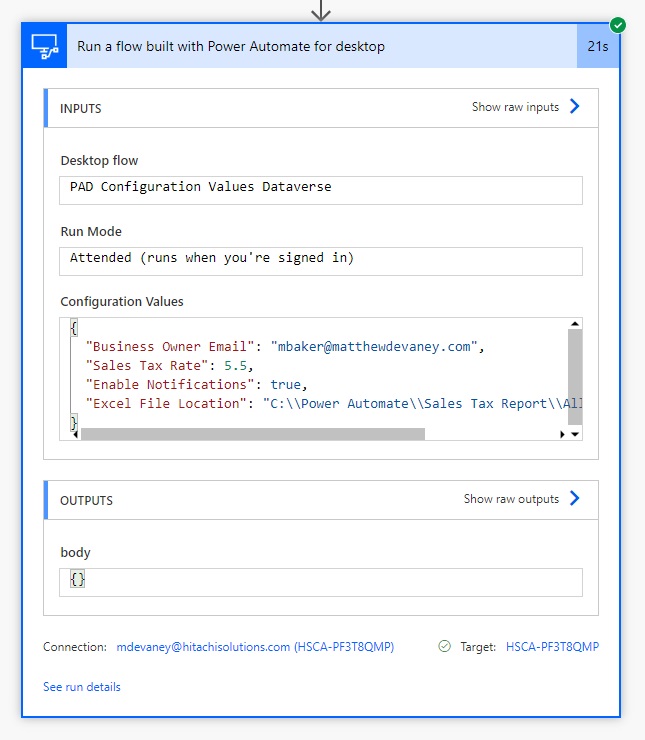645x740 pixels.
Task: Click the chevron beside Show raw inputs
Action: pyautogui.click(x=574, y=107)
